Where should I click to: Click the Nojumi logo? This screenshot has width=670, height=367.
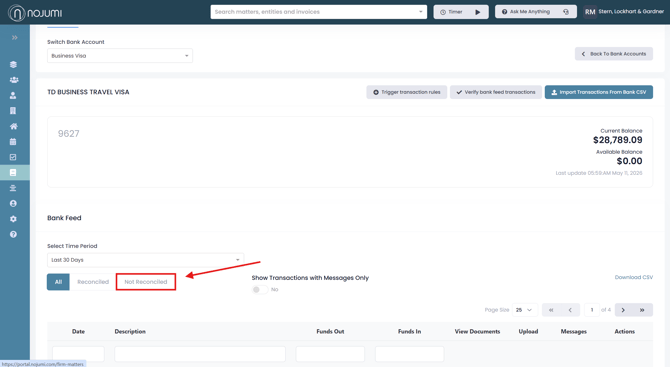35,13
